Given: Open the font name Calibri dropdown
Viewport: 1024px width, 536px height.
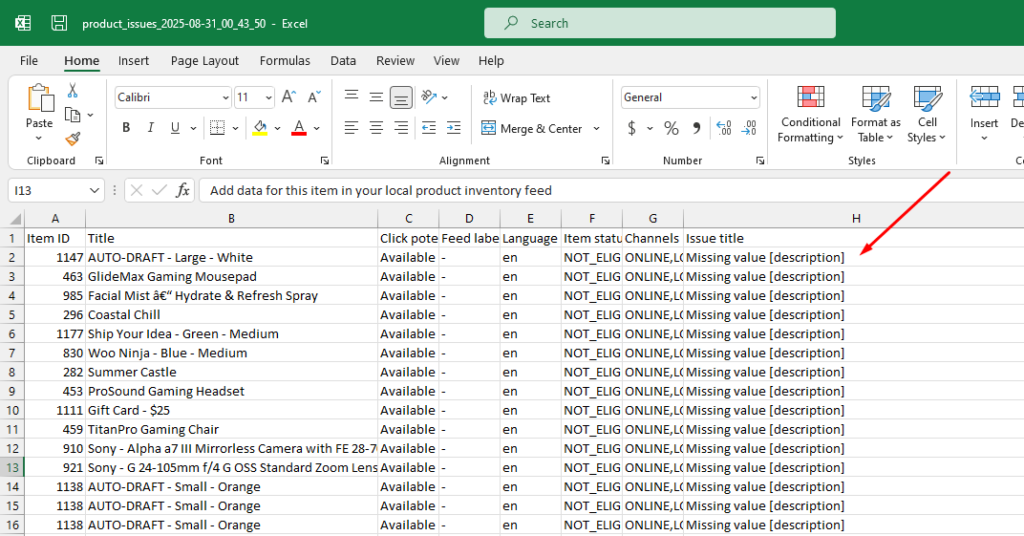Looking at the screenshot, I should (225, 98).
